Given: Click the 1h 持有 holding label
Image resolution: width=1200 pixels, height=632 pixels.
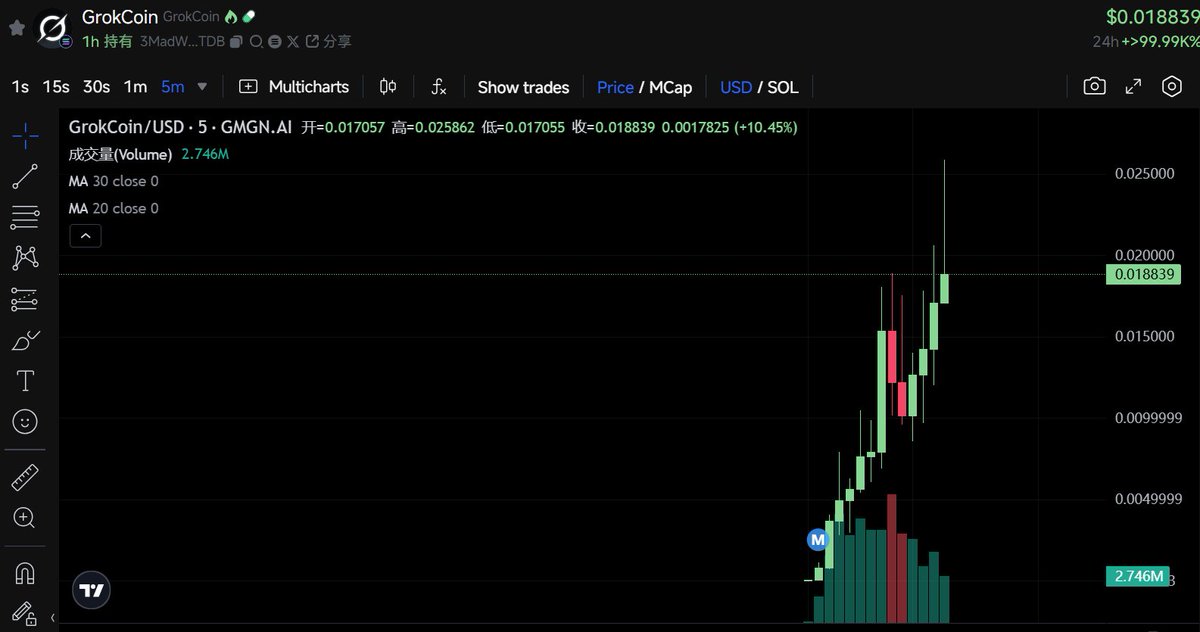Looking at the screenshot, I should [107, 42].
